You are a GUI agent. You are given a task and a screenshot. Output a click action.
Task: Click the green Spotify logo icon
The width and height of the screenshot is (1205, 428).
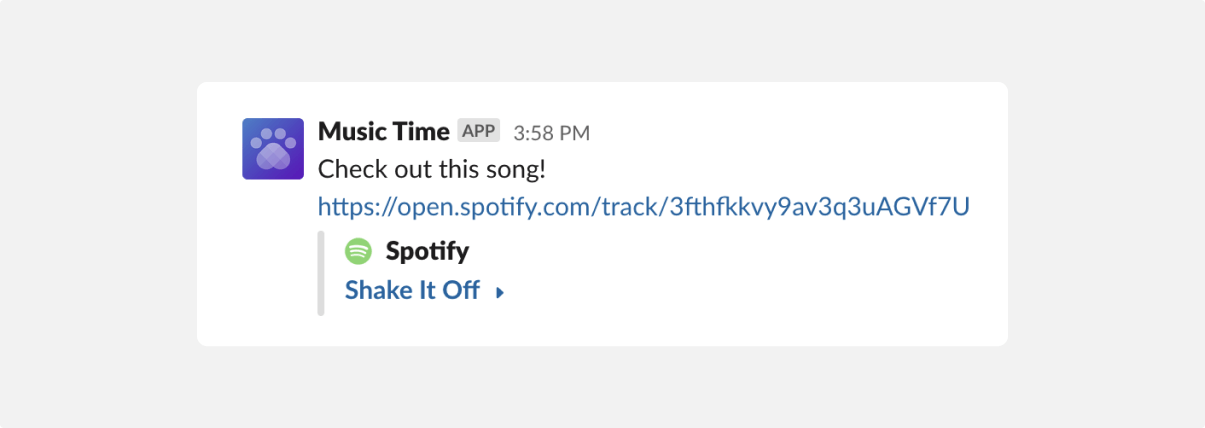(x=358, y=251)
